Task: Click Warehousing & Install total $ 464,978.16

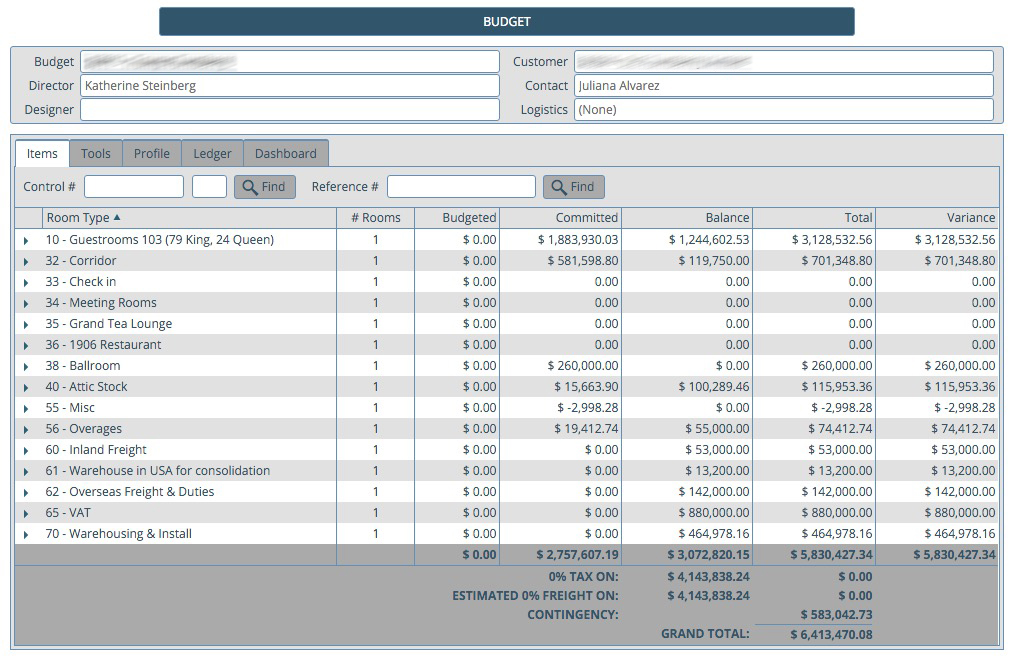Action: [x=837, y=534]
